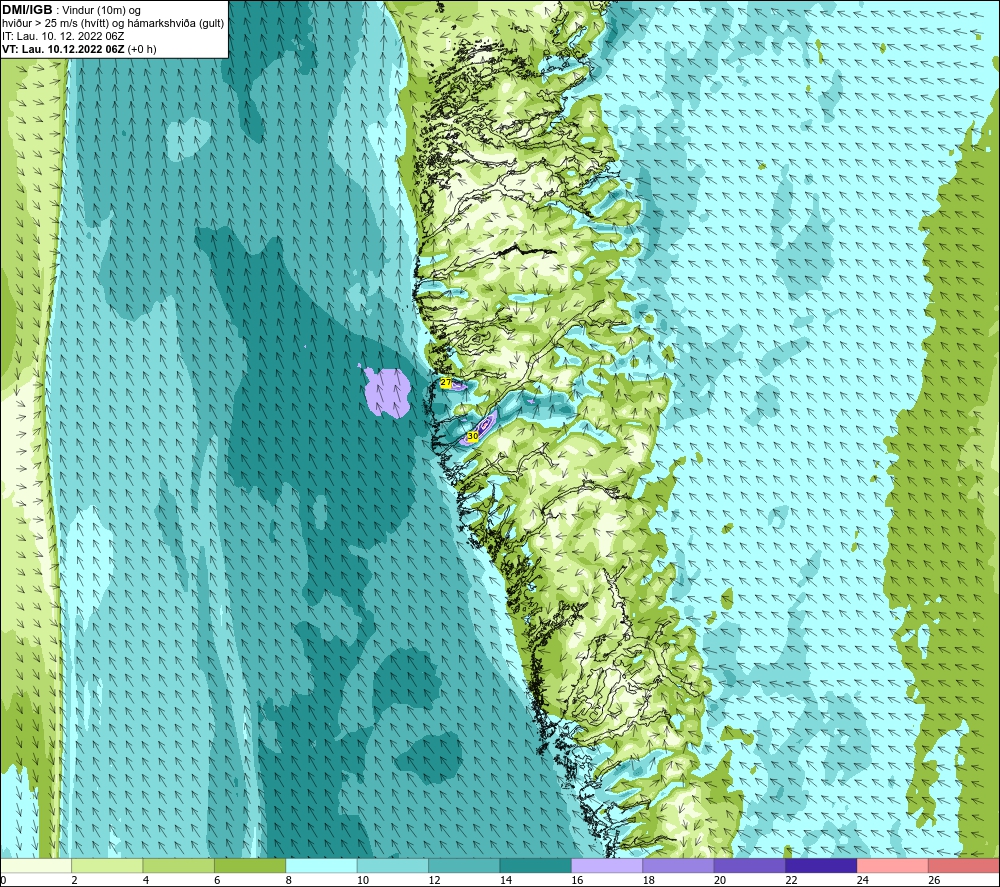
Task: Click the yellow gust label 27
Action: click(446, 383)
